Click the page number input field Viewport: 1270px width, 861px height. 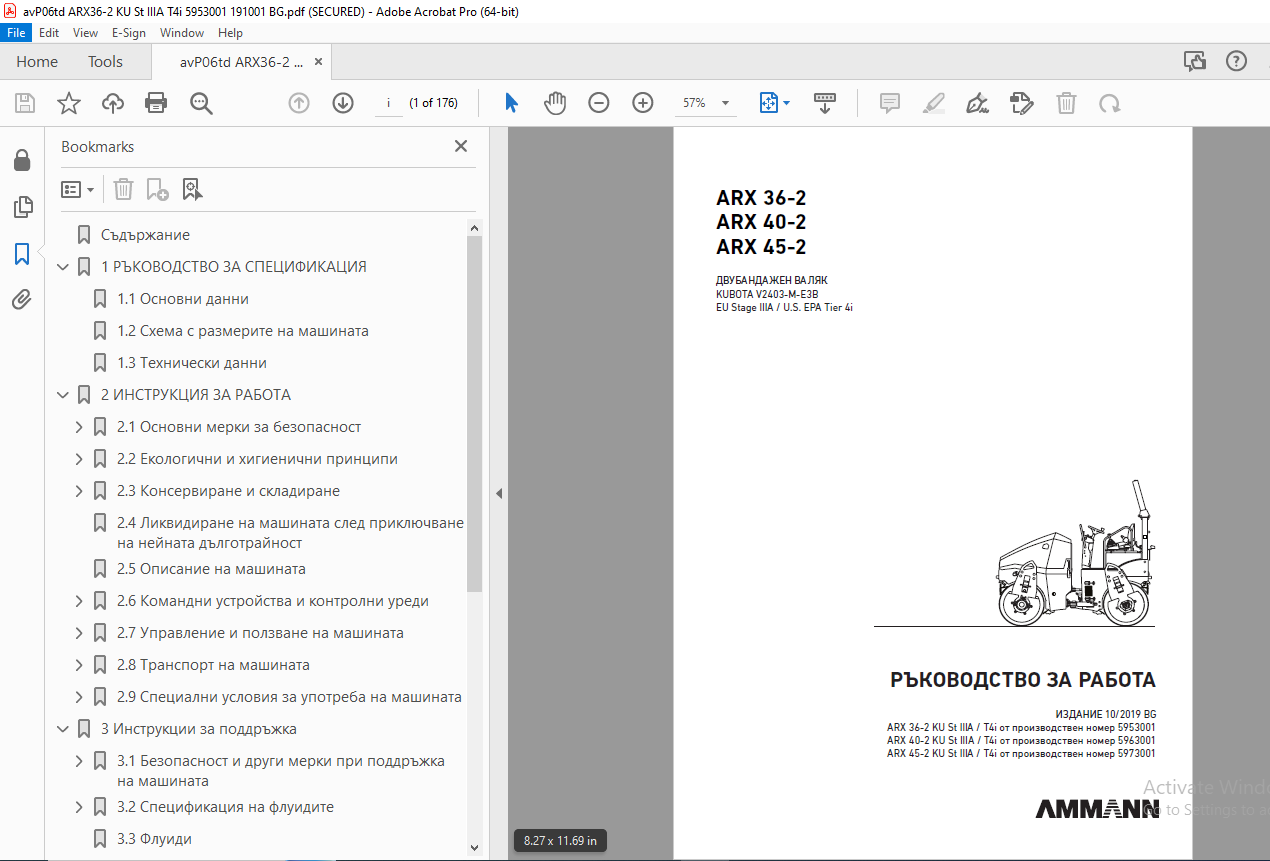click(x=388, y=103)
